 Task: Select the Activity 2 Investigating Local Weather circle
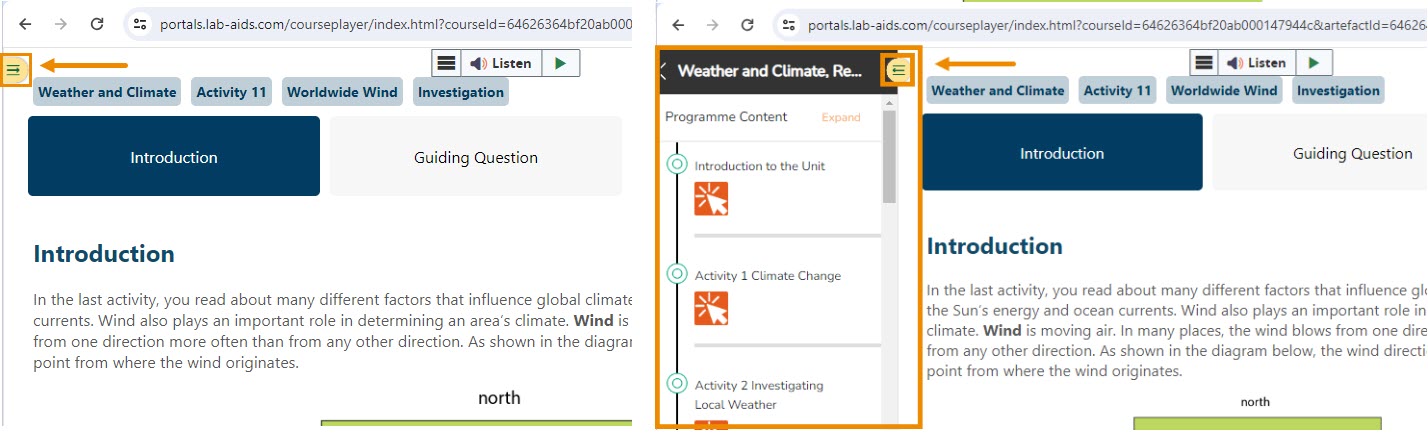point(677,383)
